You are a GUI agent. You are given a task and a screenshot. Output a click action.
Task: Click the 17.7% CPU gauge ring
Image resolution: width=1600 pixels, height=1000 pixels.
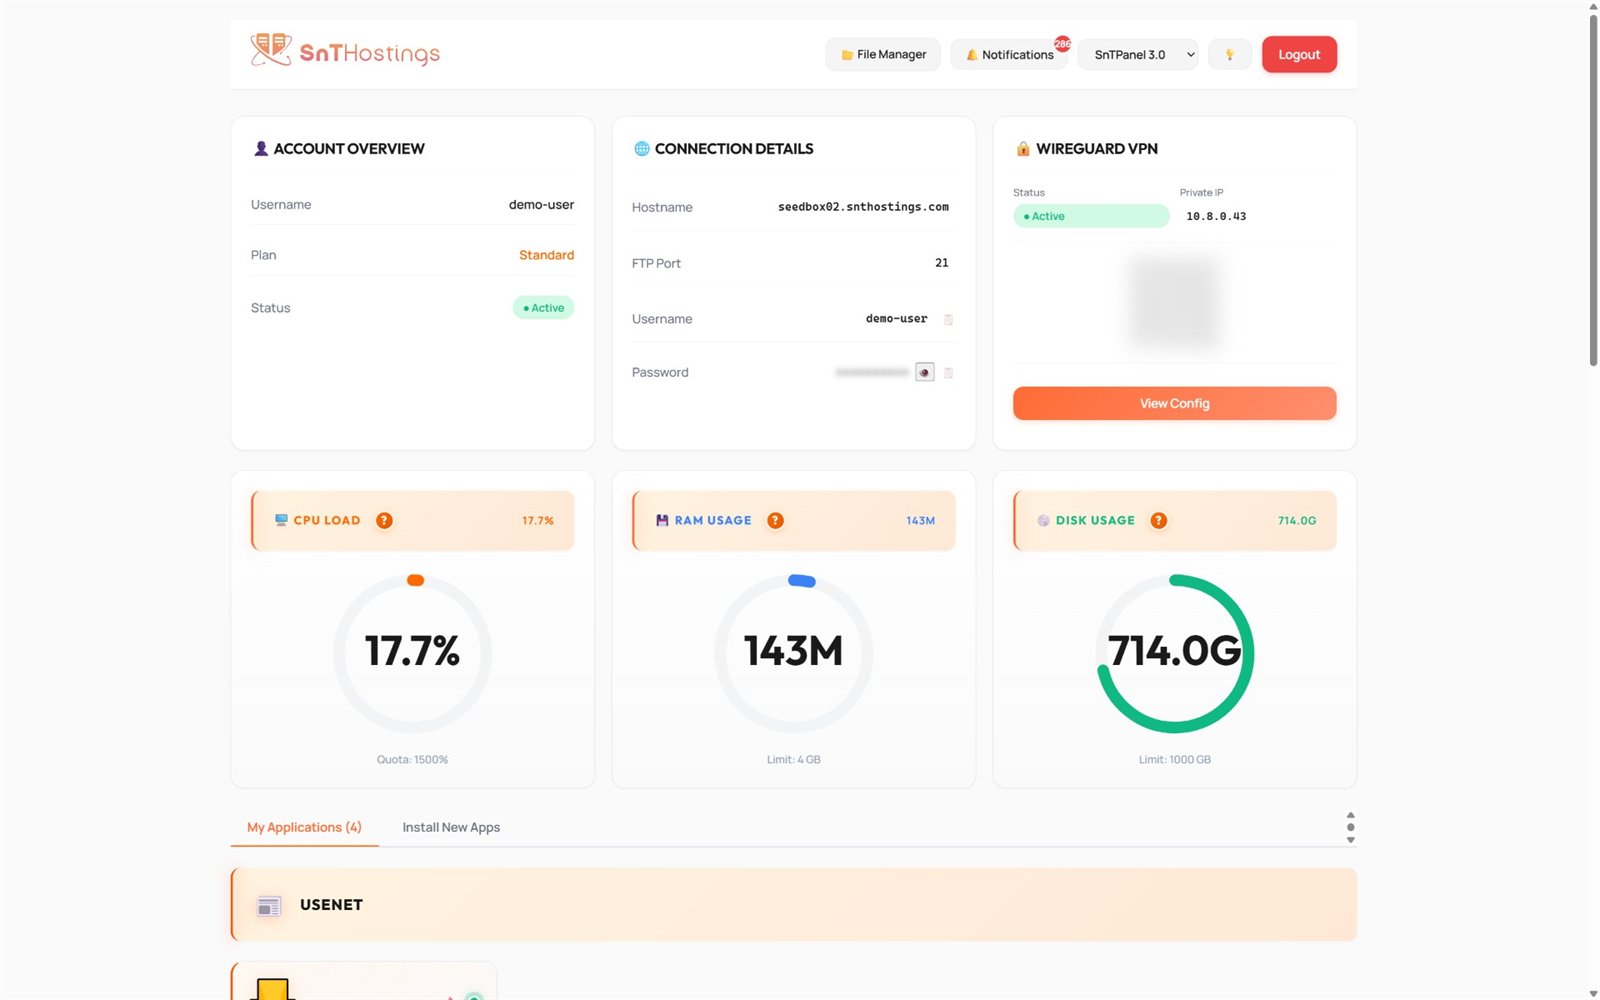(412, 653)
